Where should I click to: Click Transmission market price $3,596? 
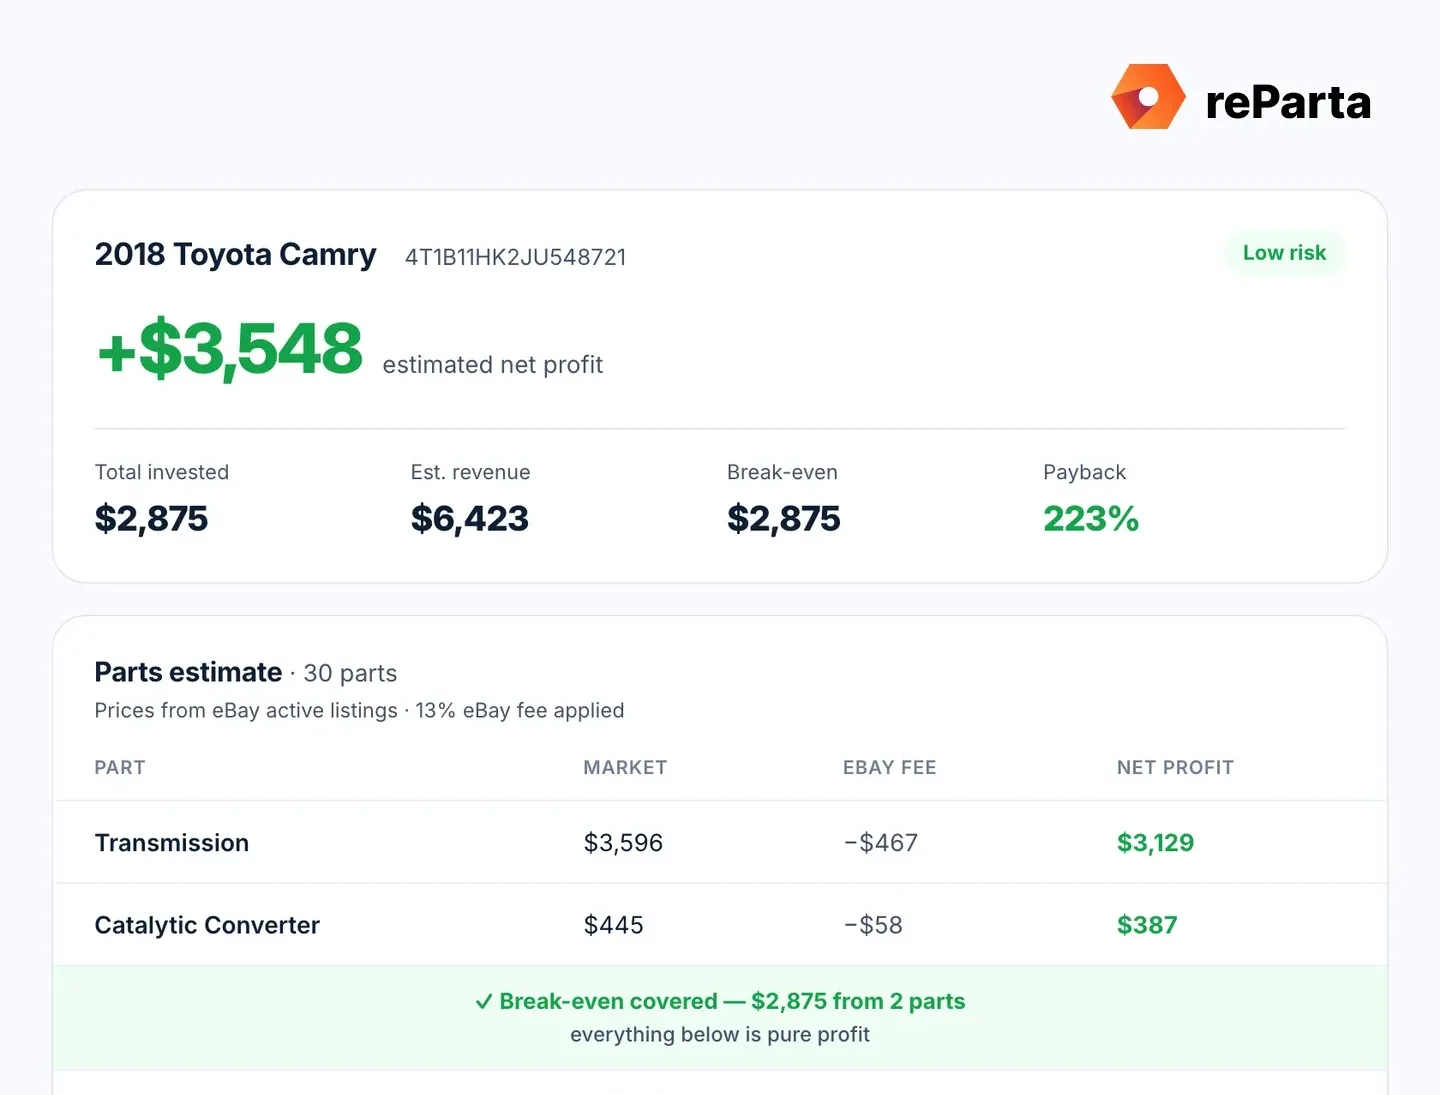point(623,843)
